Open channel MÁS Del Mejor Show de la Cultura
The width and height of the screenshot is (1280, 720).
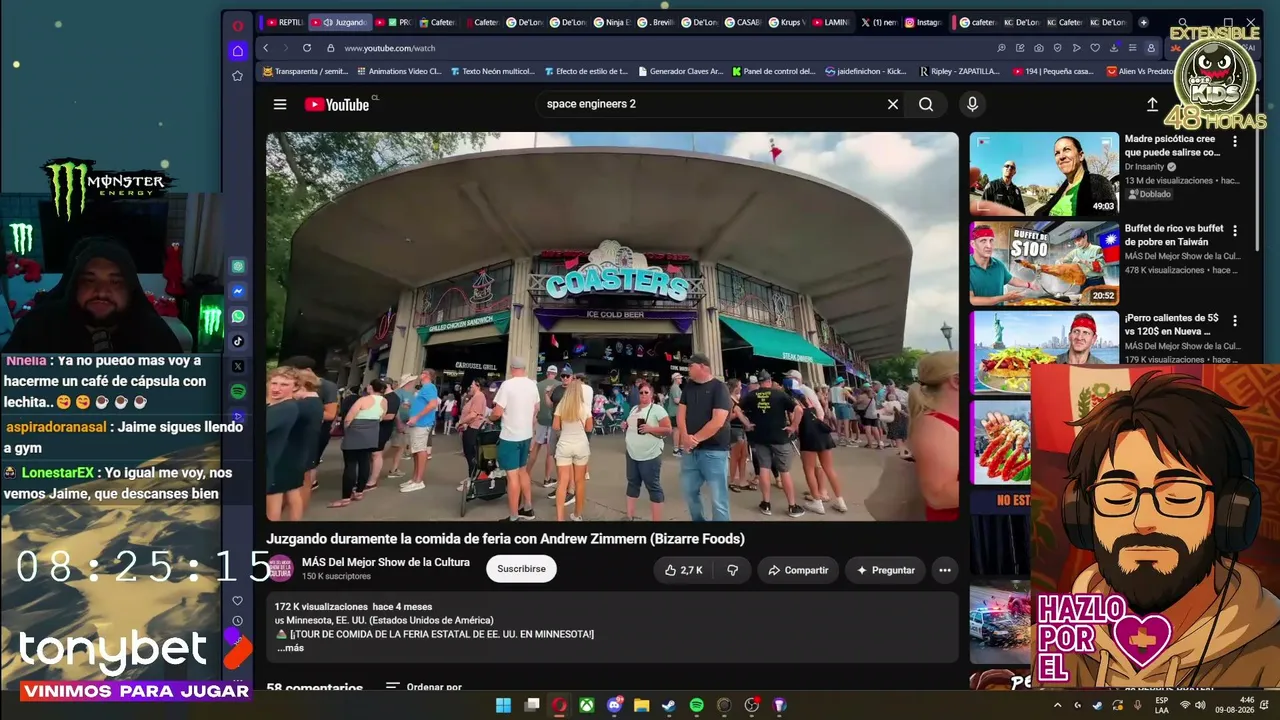point(386,562)
